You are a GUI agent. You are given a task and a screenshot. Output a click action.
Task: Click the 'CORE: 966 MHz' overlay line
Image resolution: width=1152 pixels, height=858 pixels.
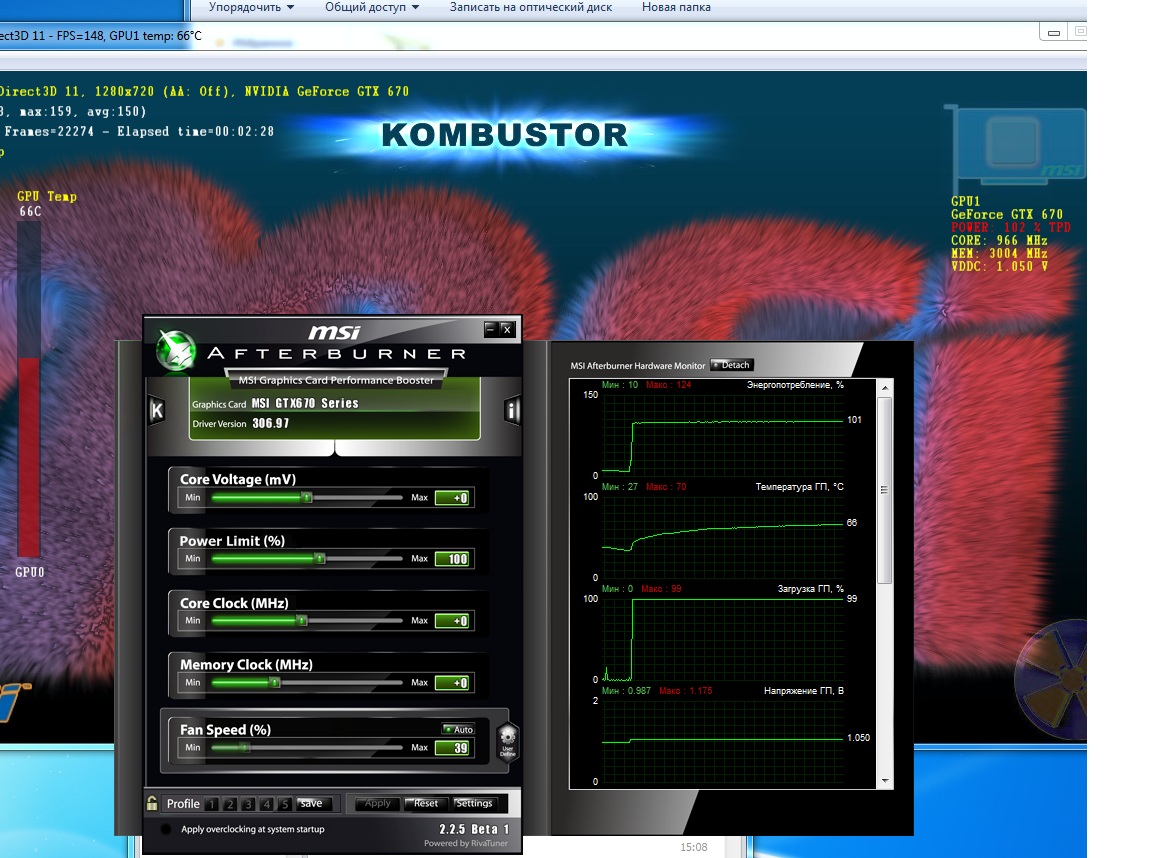click(999, 240)
